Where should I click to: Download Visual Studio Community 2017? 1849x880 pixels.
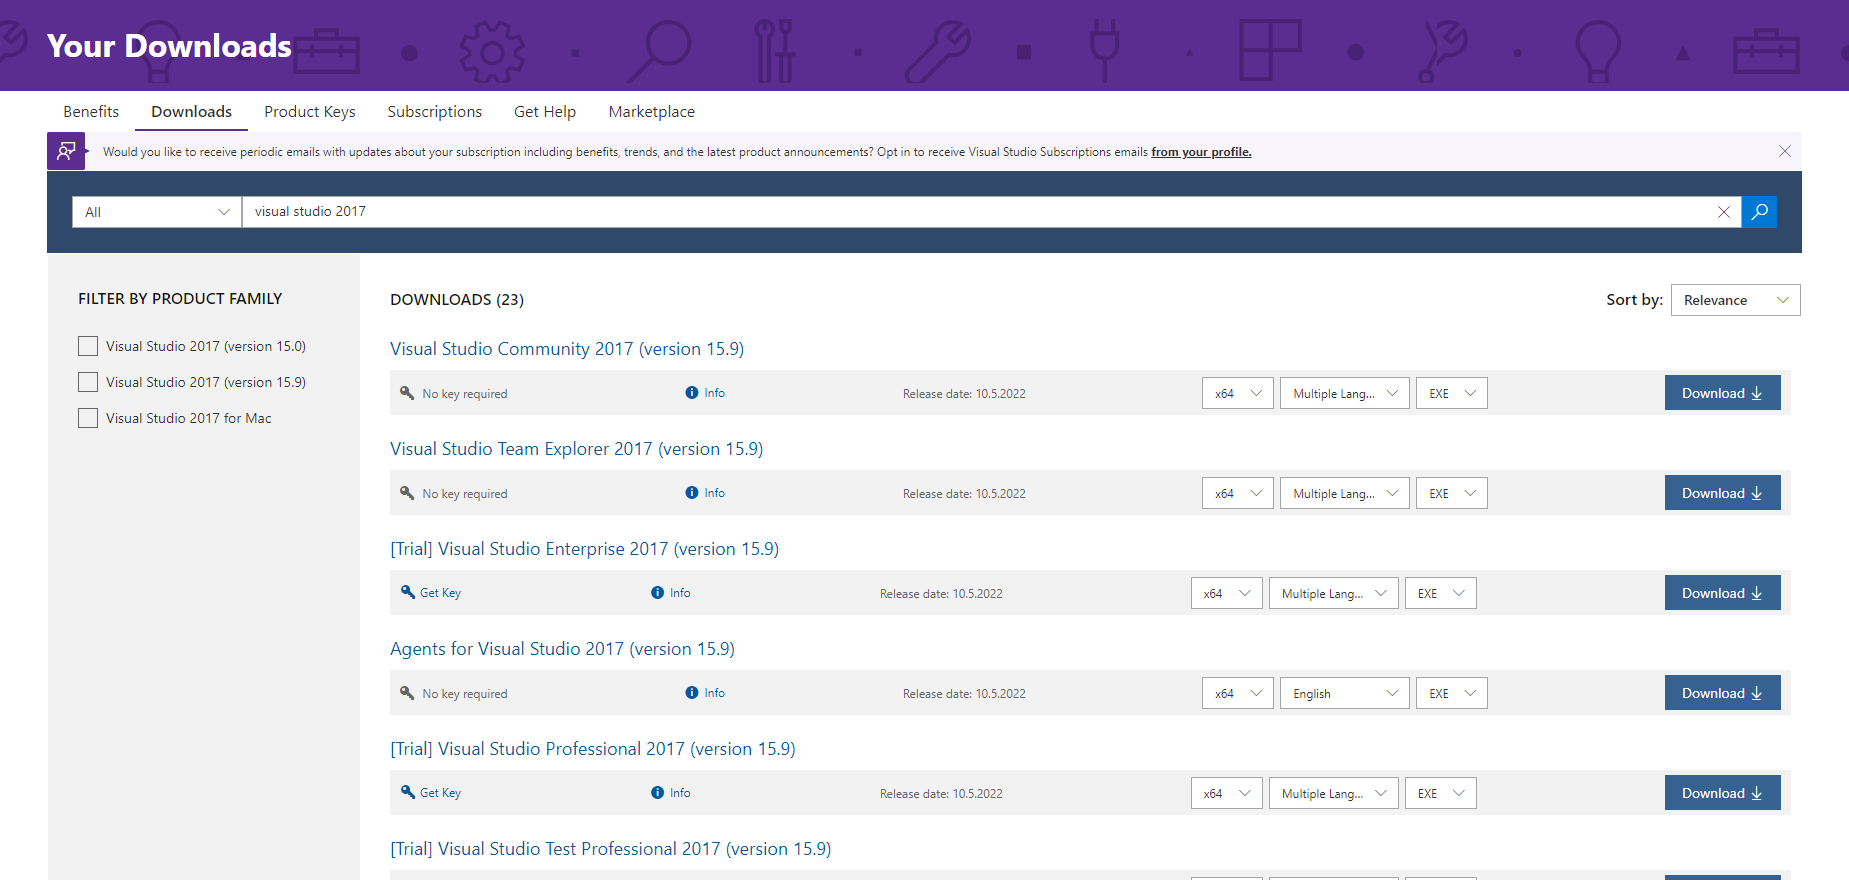(x=1722, y=393)
